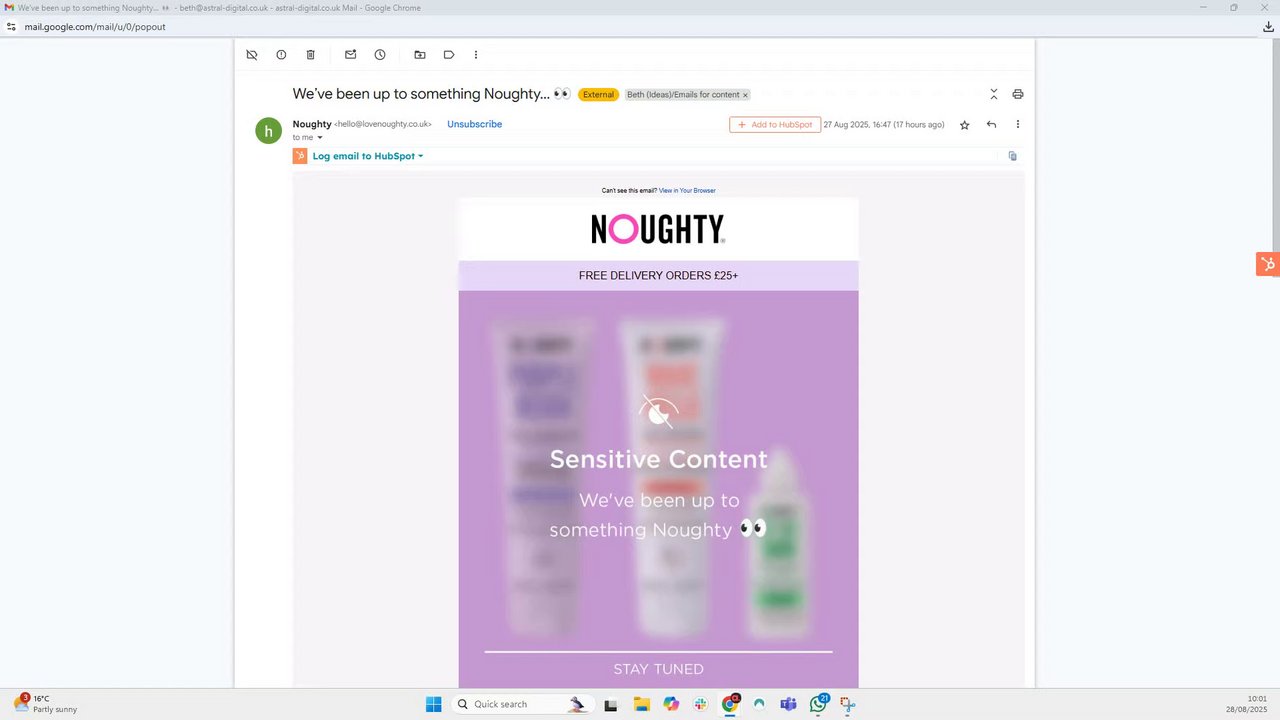Click the sender name Noughty

[312, 124]
